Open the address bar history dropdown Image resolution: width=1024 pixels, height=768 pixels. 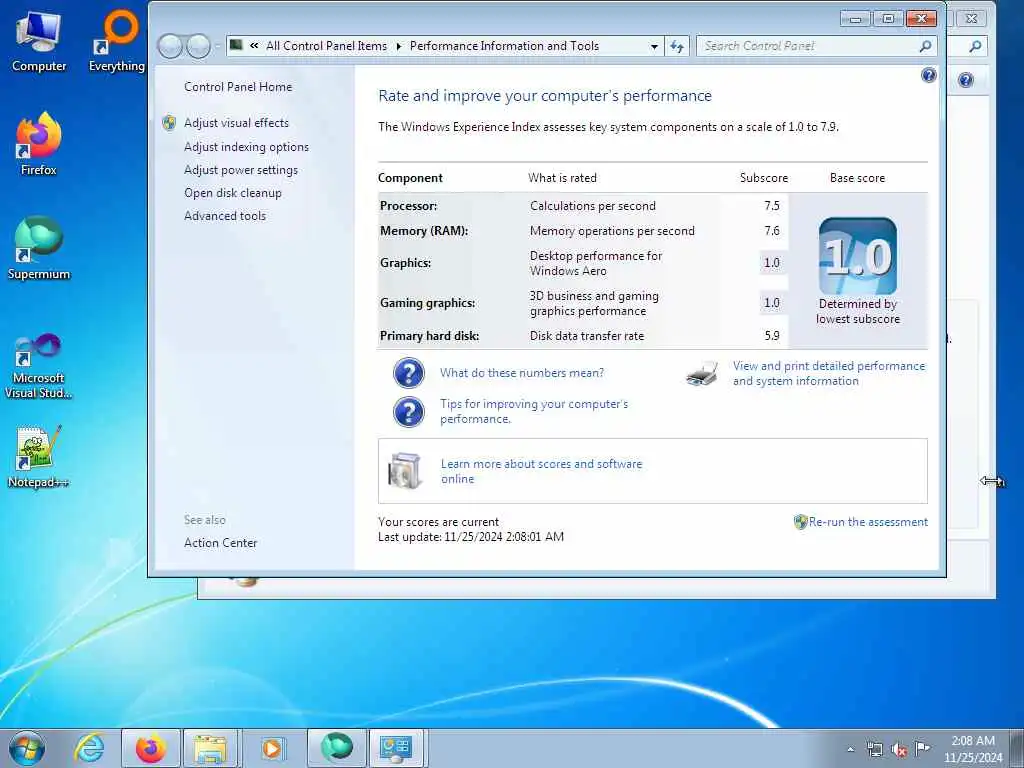(654, 46)
